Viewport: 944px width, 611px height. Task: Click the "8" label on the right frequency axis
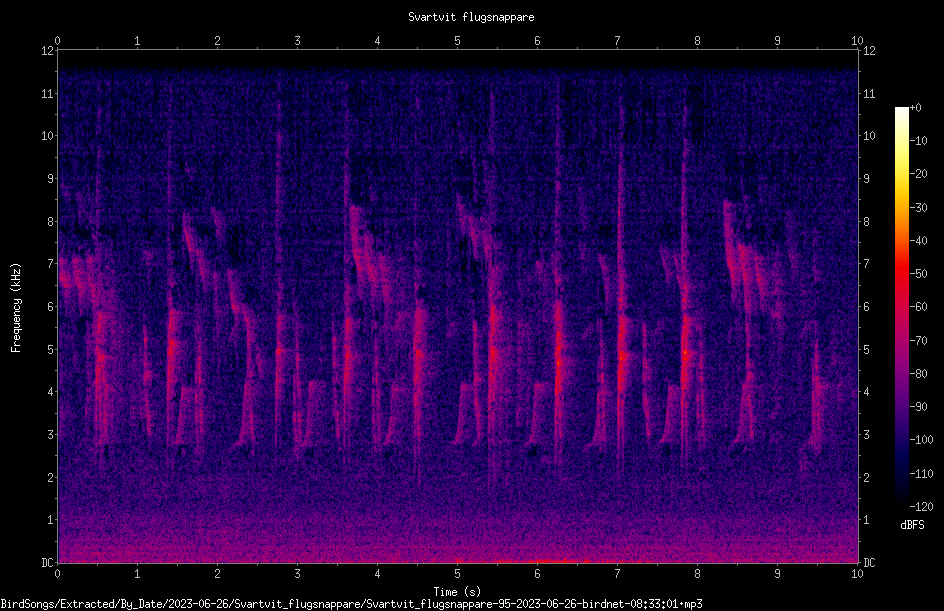pyautogui.click(x=866, y=222)
